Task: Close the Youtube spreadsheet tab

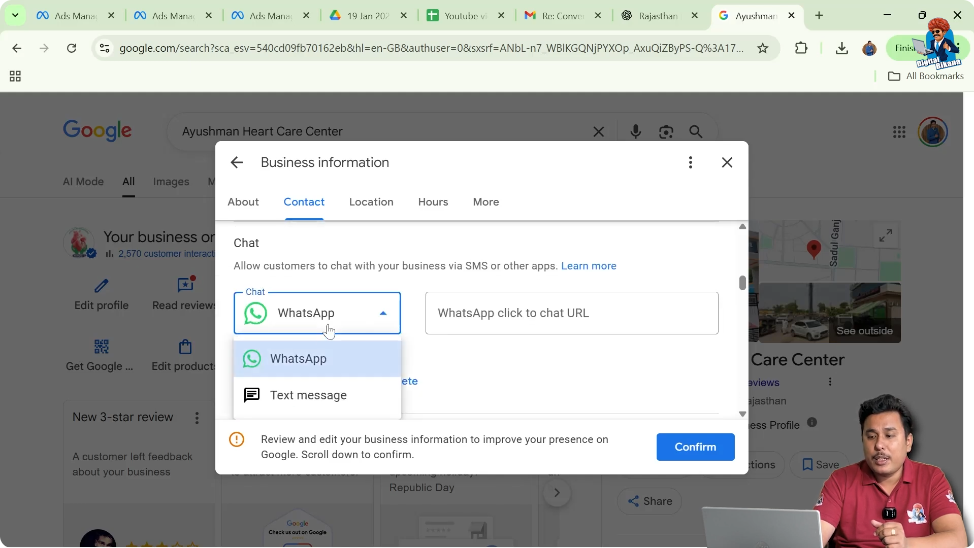Action: [x=501, y=16]
